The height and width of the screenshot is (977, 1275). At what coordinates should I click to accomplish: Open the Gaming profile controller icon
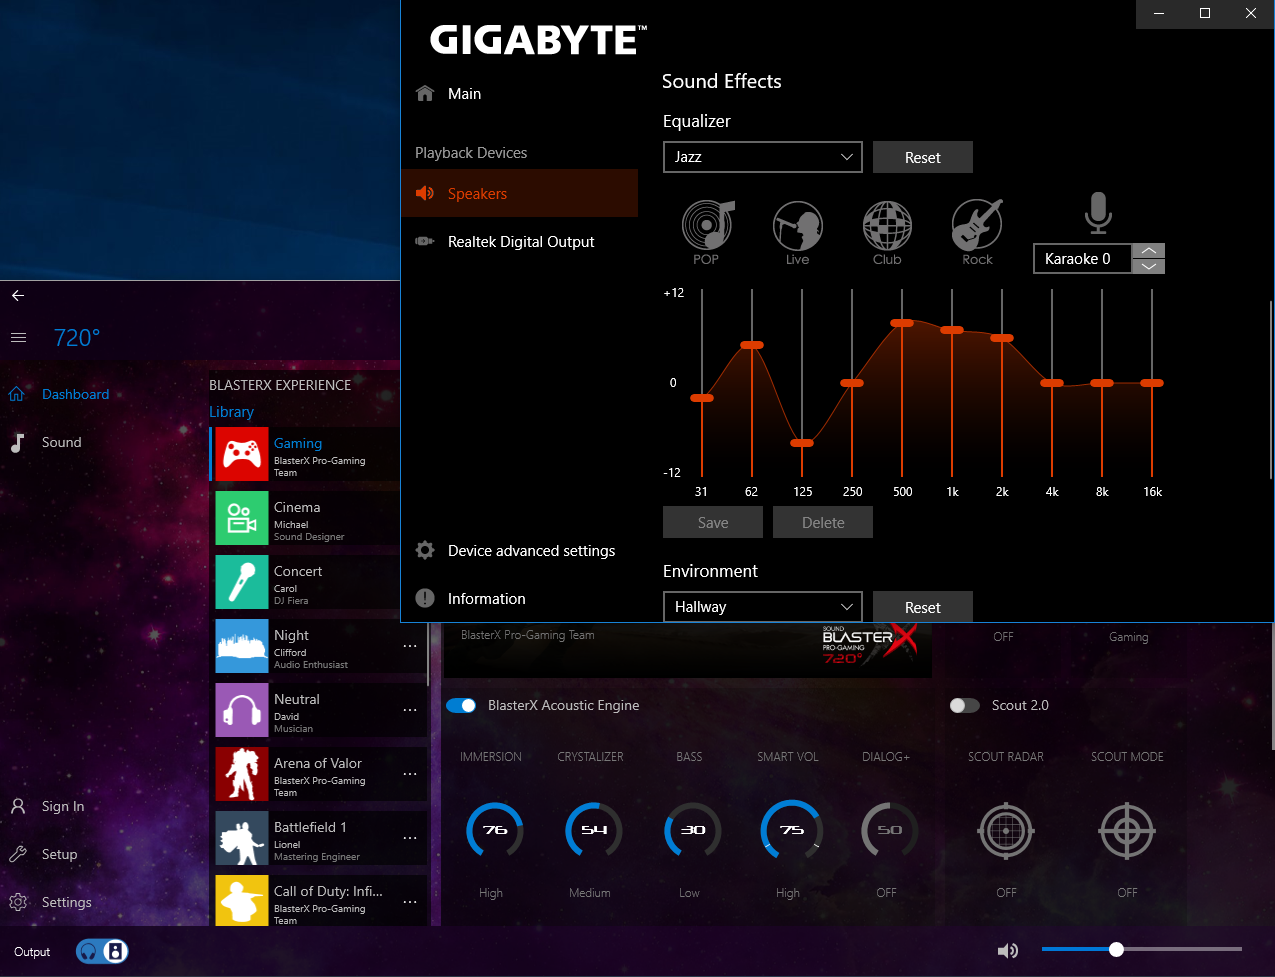coord(242,454)
